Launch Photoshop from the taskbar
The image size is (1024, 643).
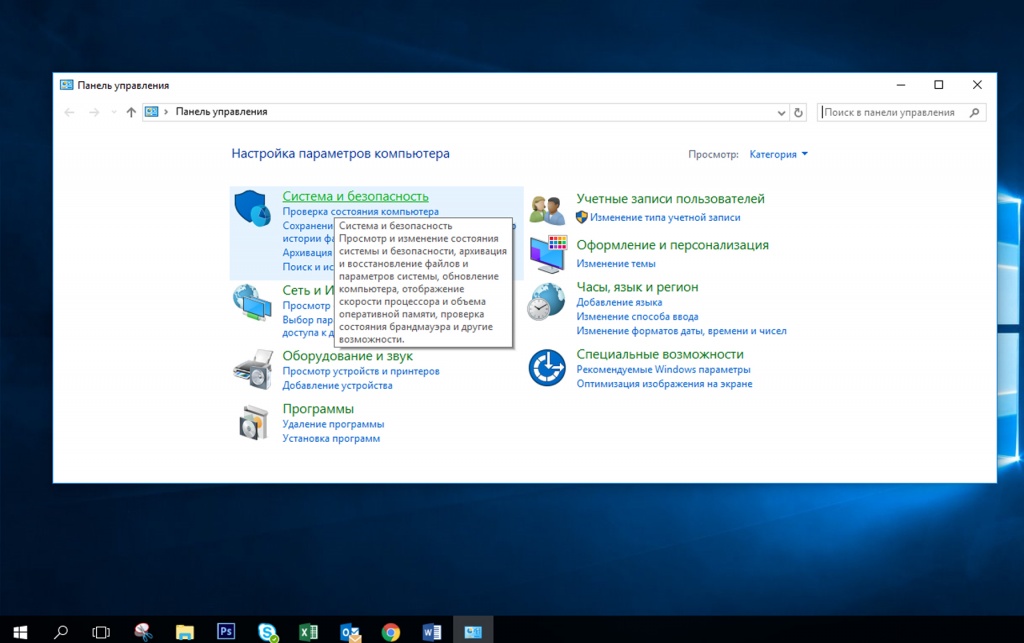(x=226, y=631)
